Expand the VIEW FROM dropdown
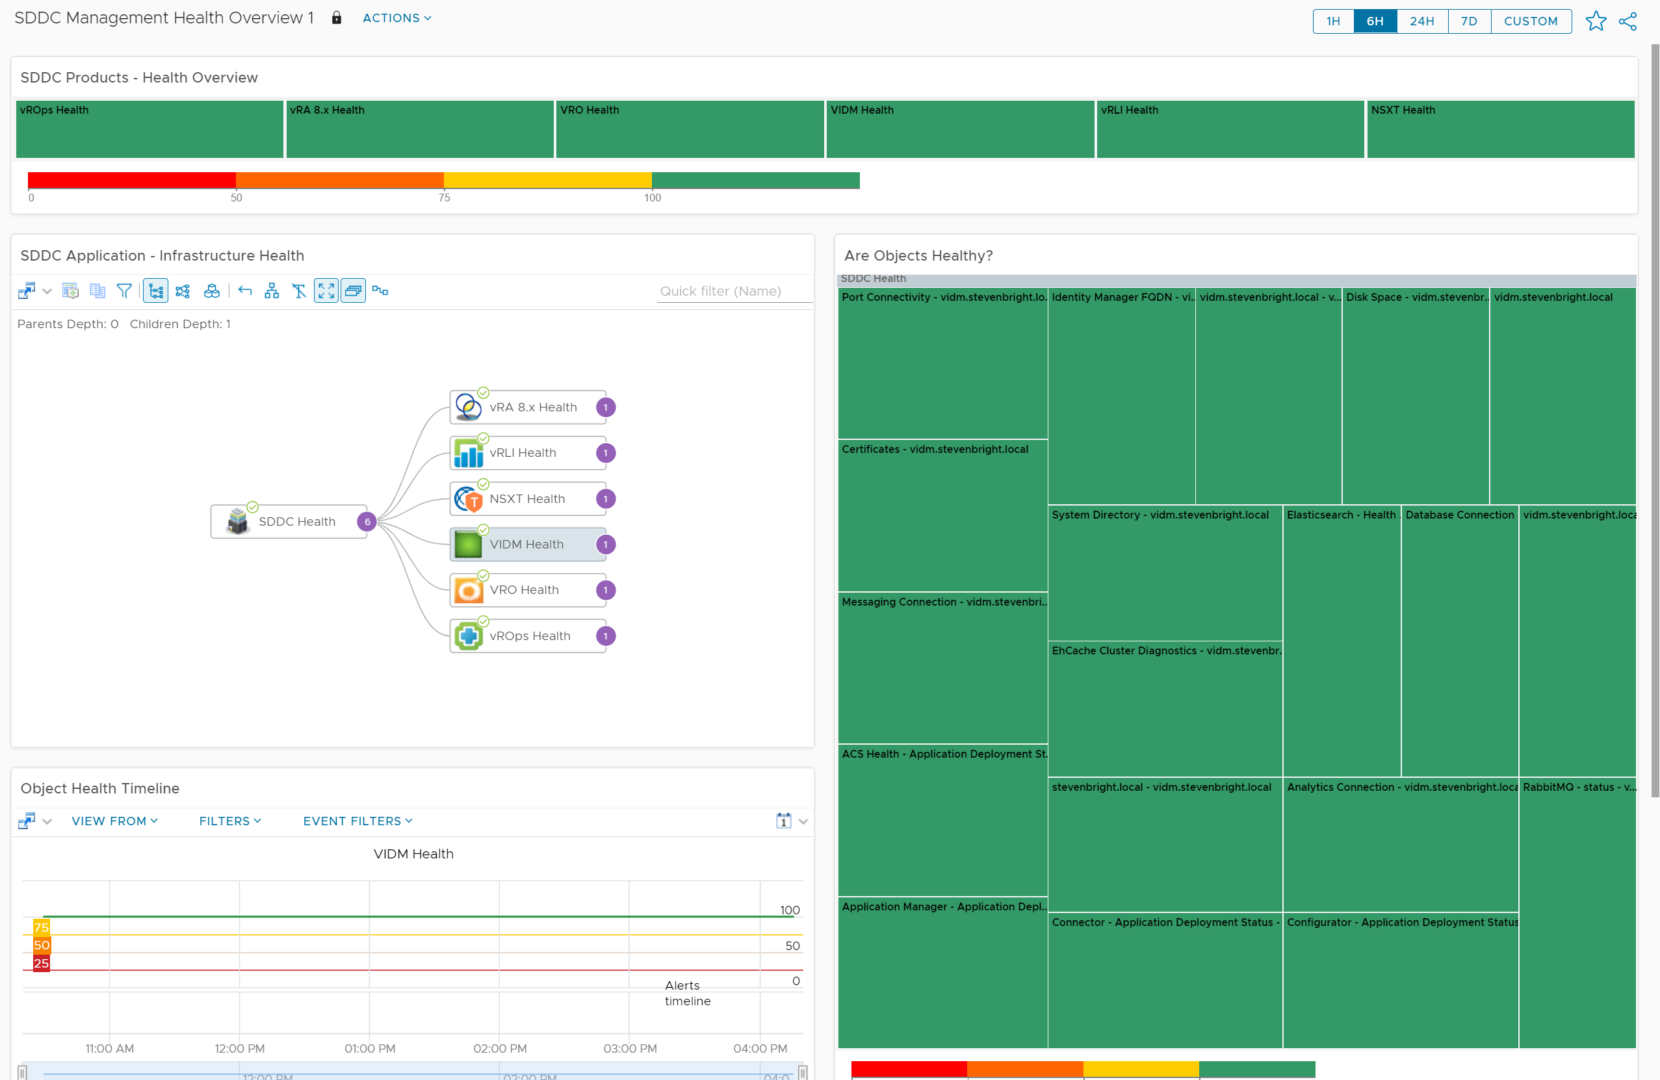The image size is (1660, 1080). tap(114, 821)
